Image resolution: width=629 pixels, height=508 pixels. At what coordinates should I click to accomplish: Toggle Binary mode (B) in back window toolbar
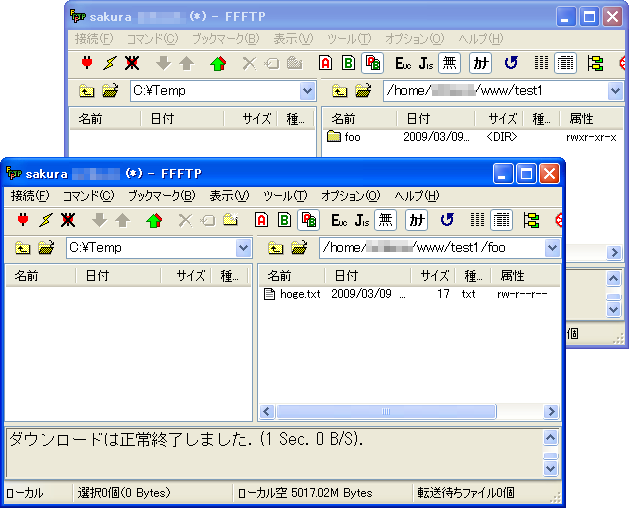pyautogui.click(x=349, y=63)
